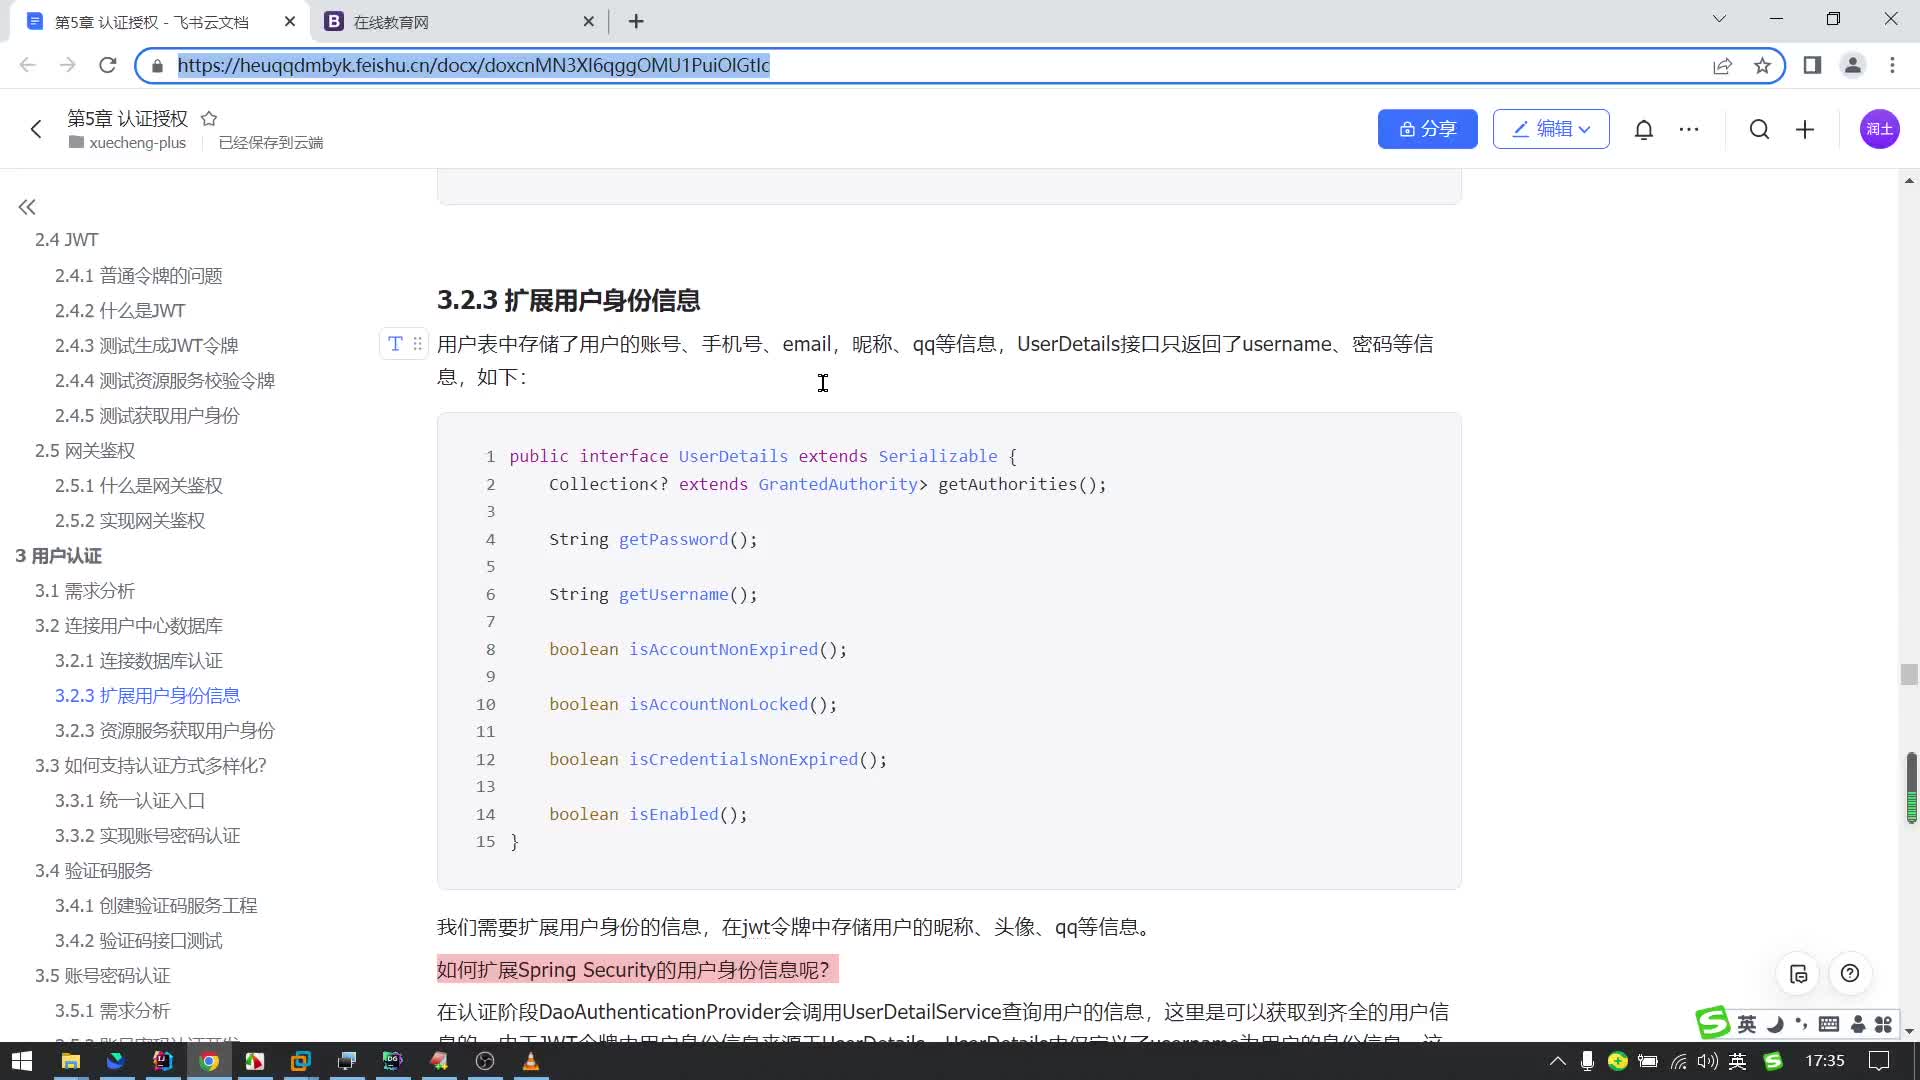Go to outline item 2.4.5 测试获取用户身份

147,415
